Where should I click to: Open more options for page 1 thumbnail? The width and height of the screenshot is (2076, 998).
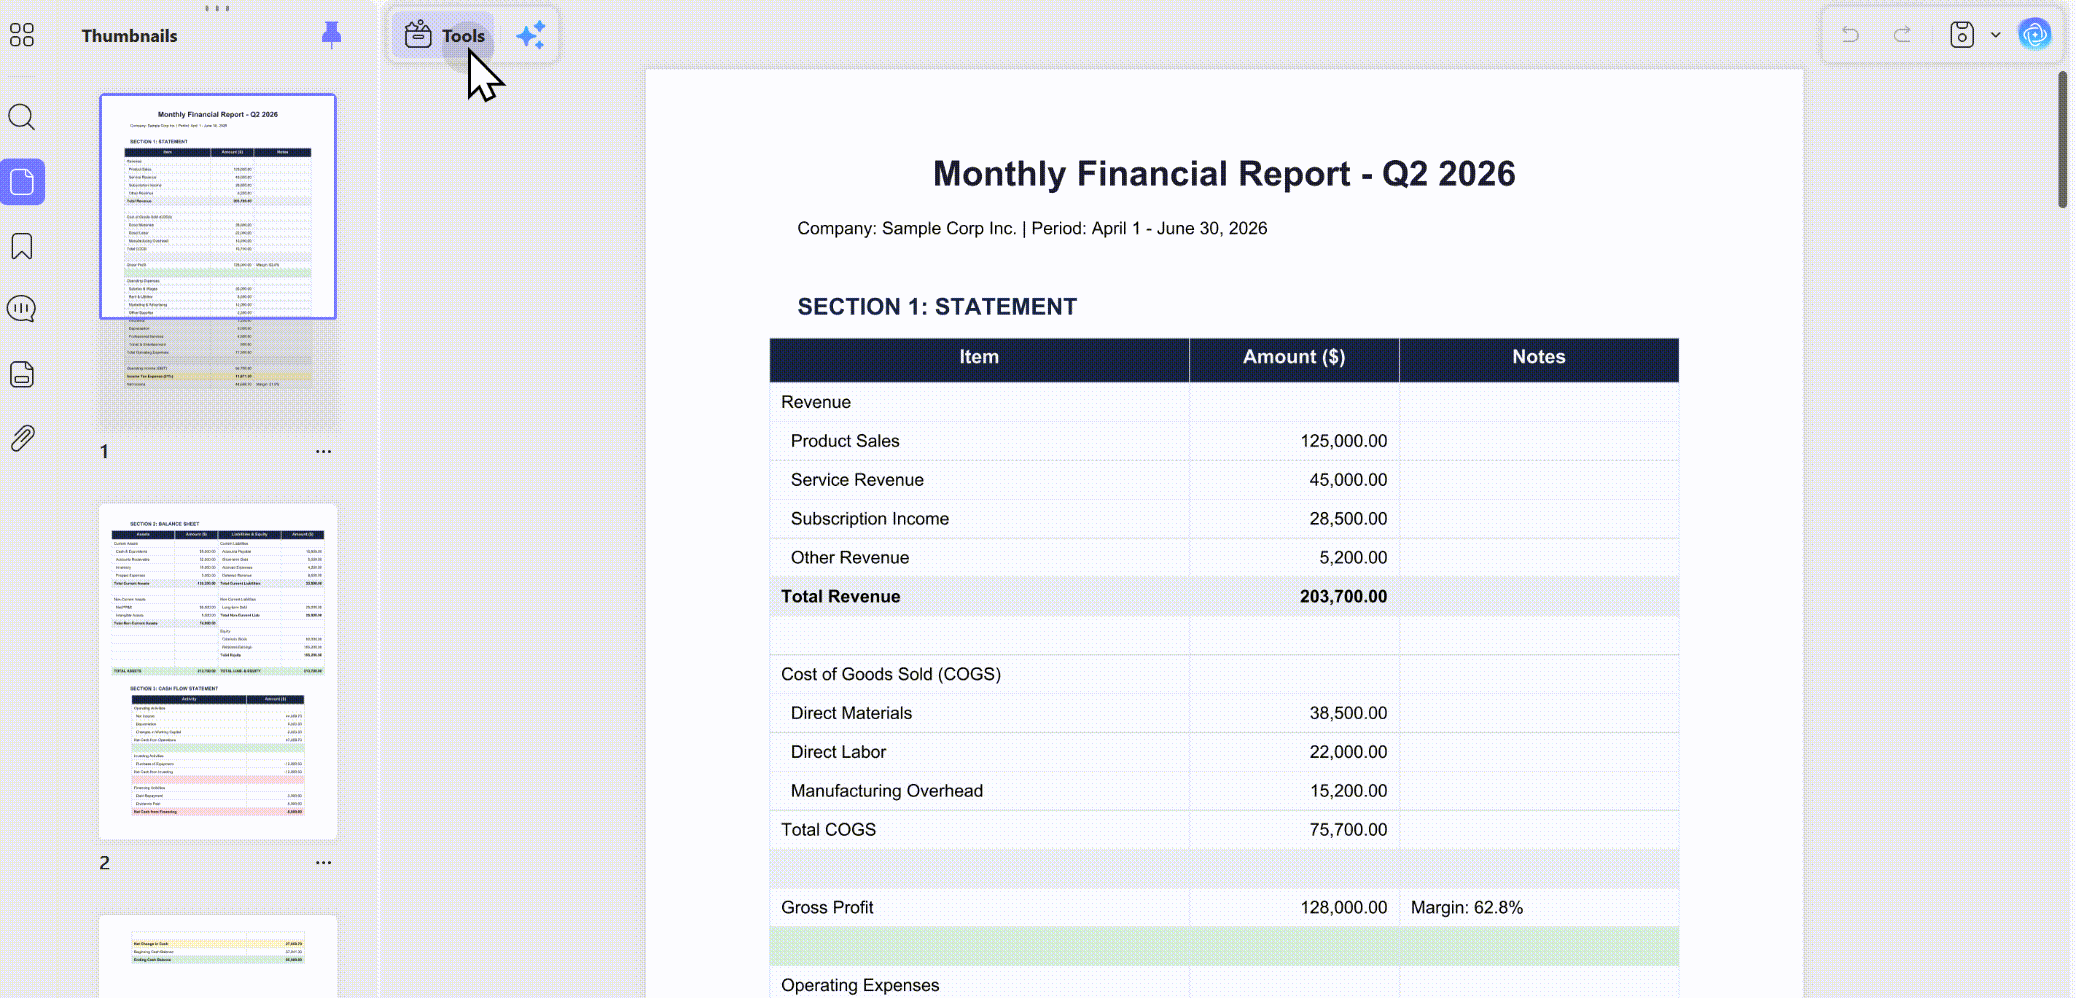[x=323, y=451]
